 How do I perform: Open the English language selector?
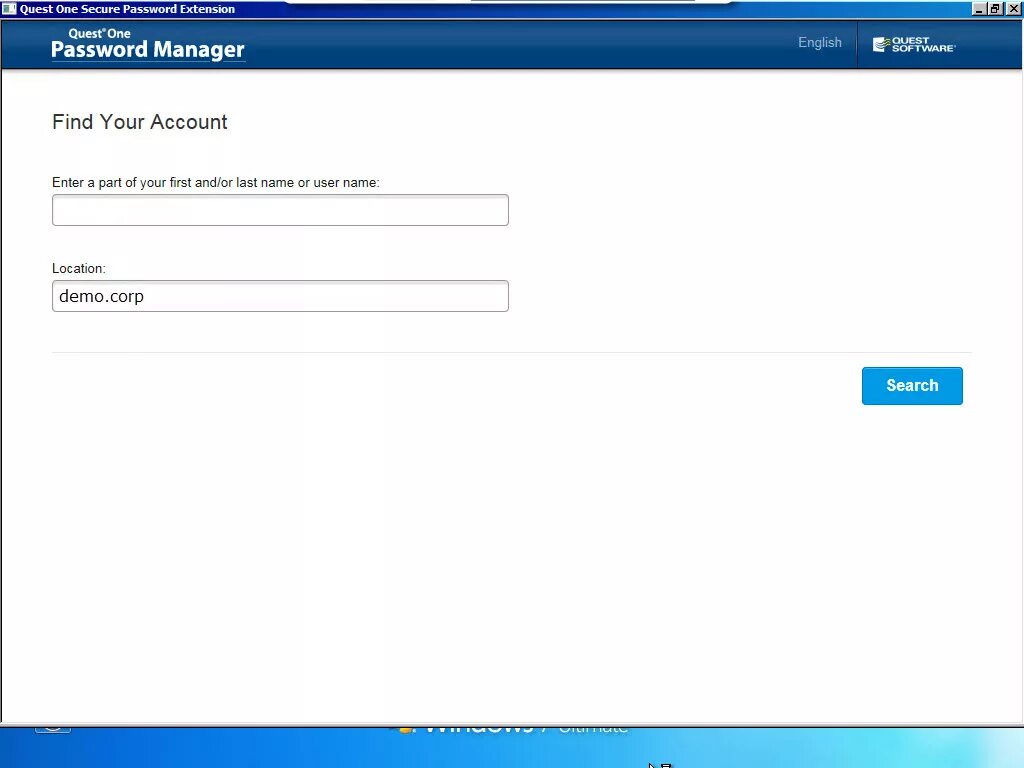pos(820,42)
